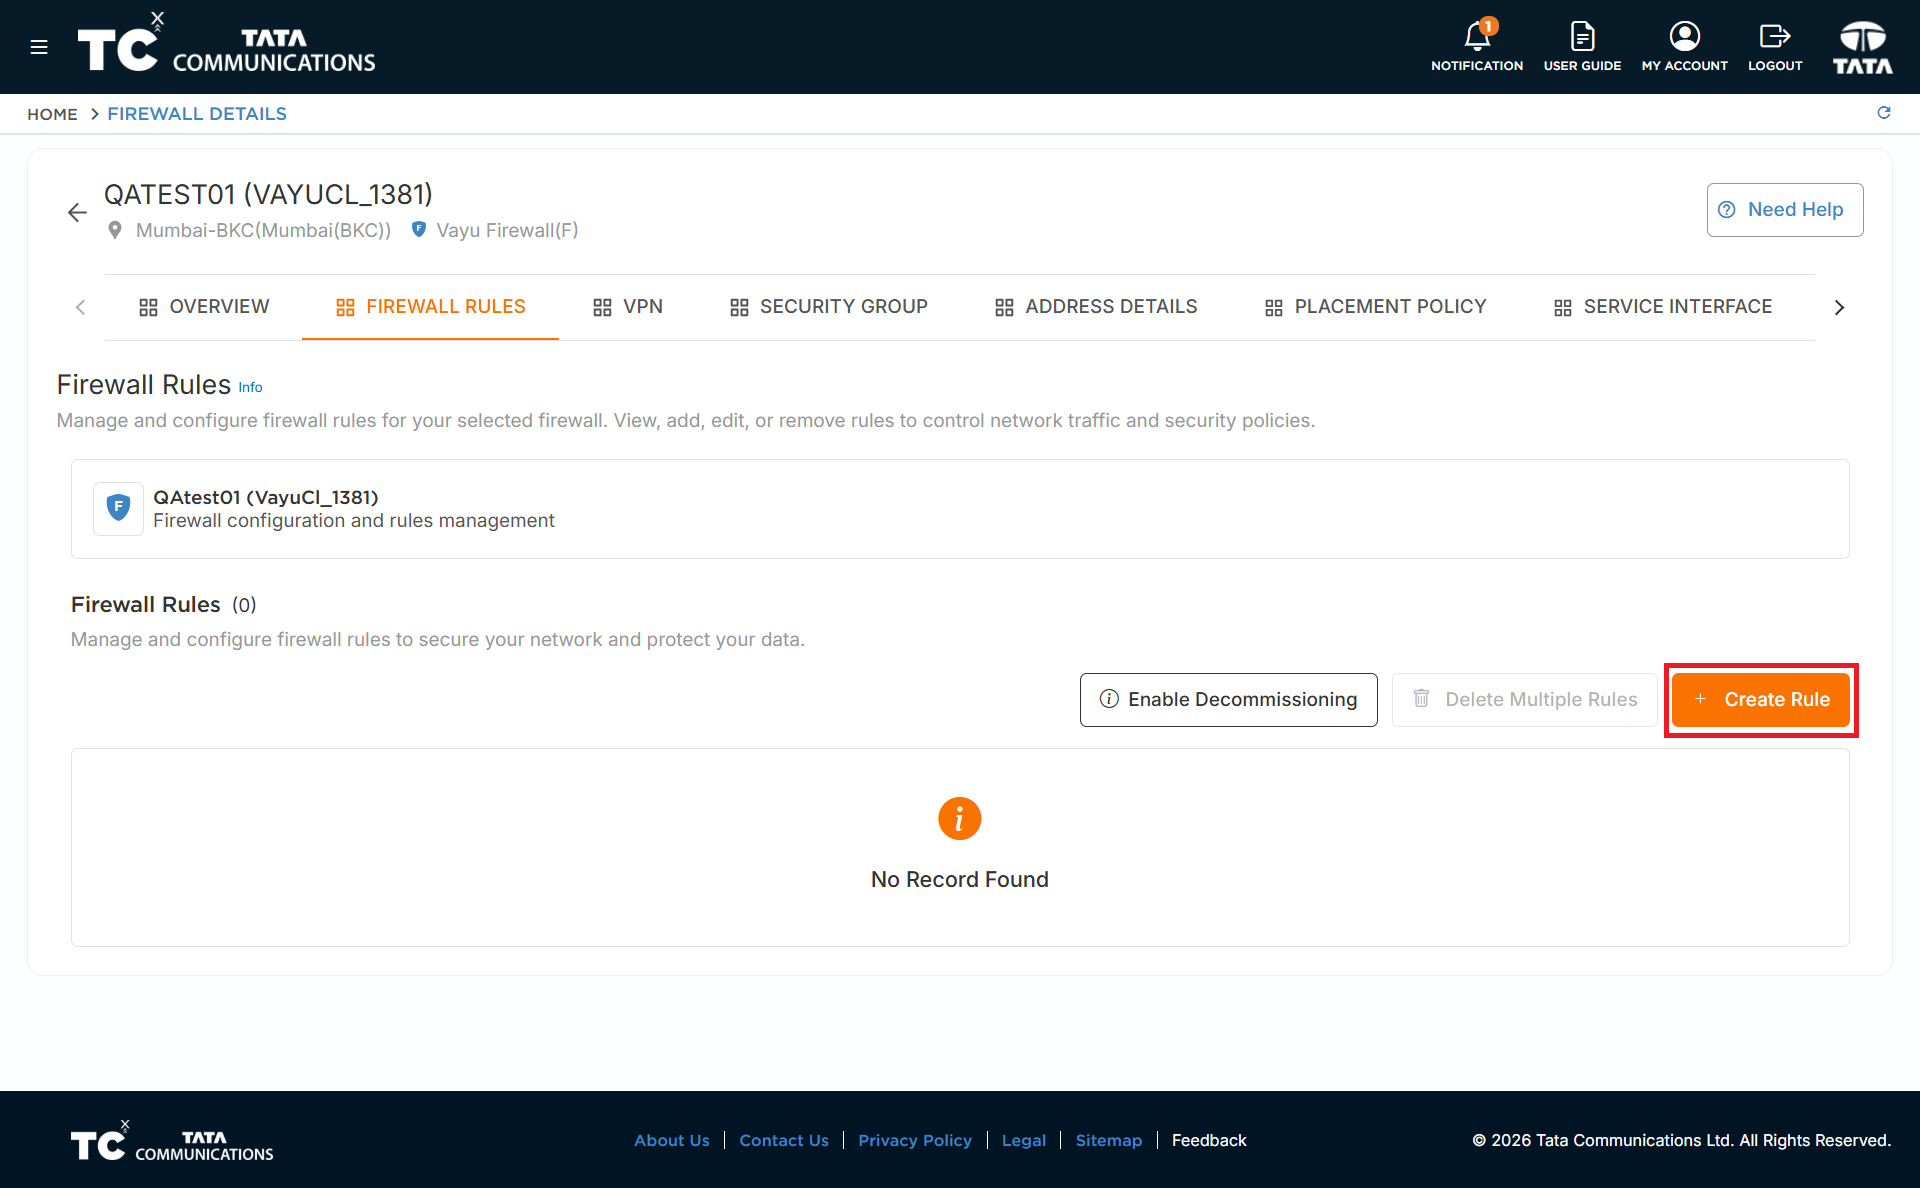This screenshot has height=1188, width=1920.
Task: Click the footer Tata Communications logo
Action: tap(172, 1140)
